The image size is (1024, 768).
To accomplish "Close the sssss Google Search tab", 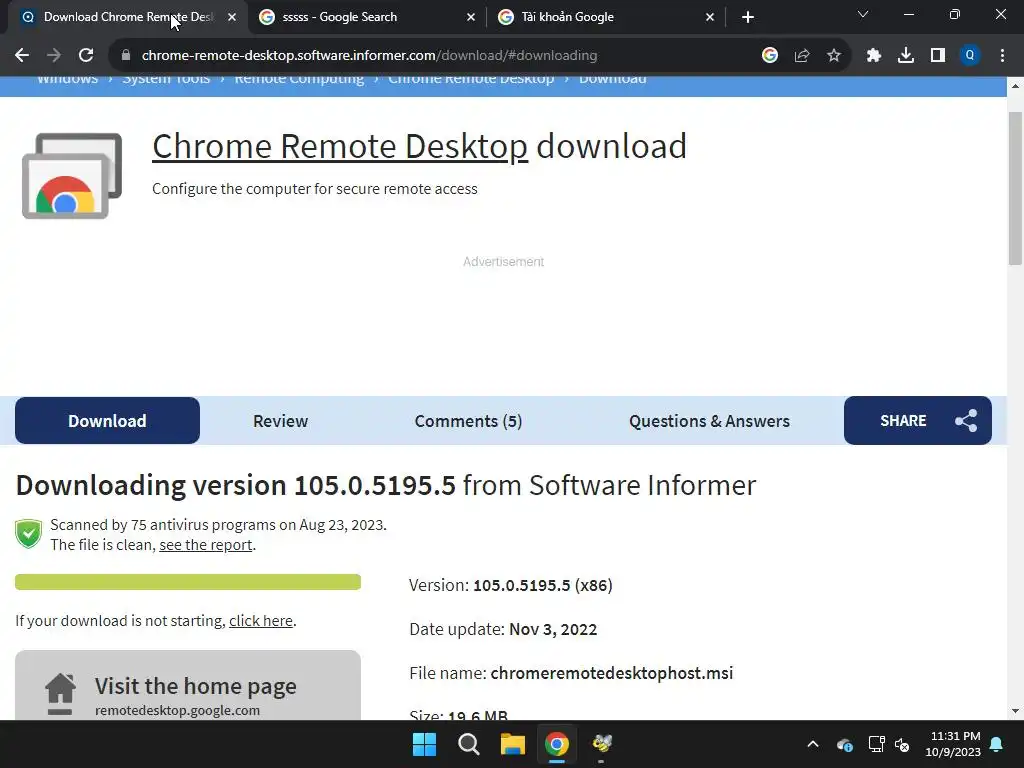I will coord(471,17).
